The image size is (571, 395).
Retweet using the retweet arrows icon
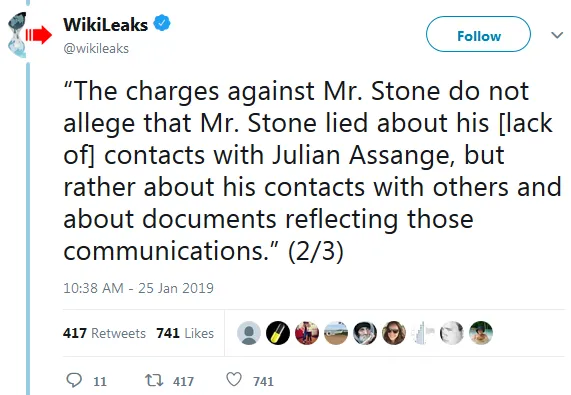154,380
